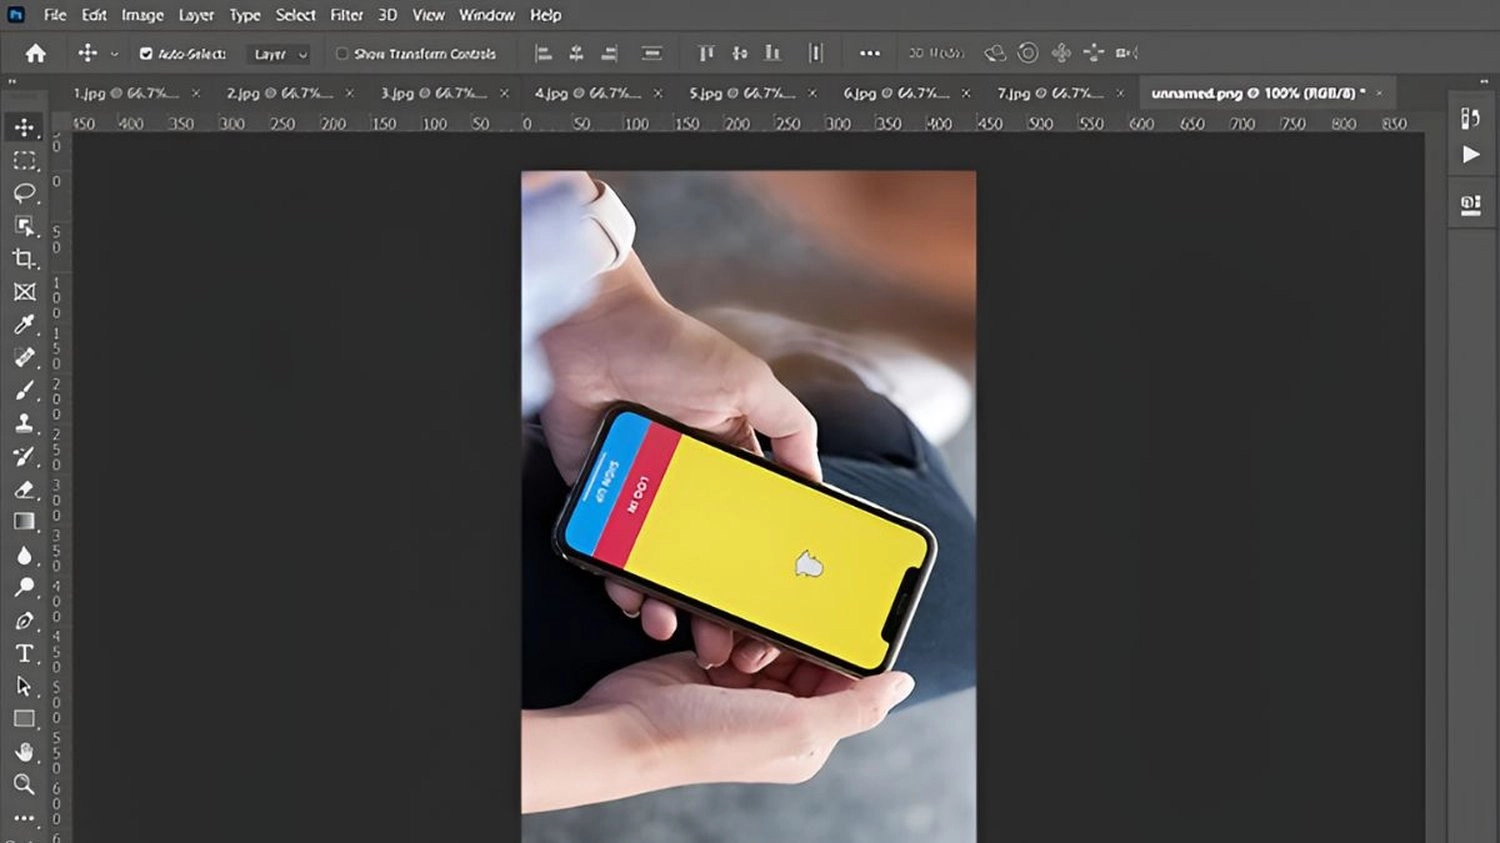Select the Object Selection tool
Viewport: 1500px width, 843px height.
click(25, 226)
